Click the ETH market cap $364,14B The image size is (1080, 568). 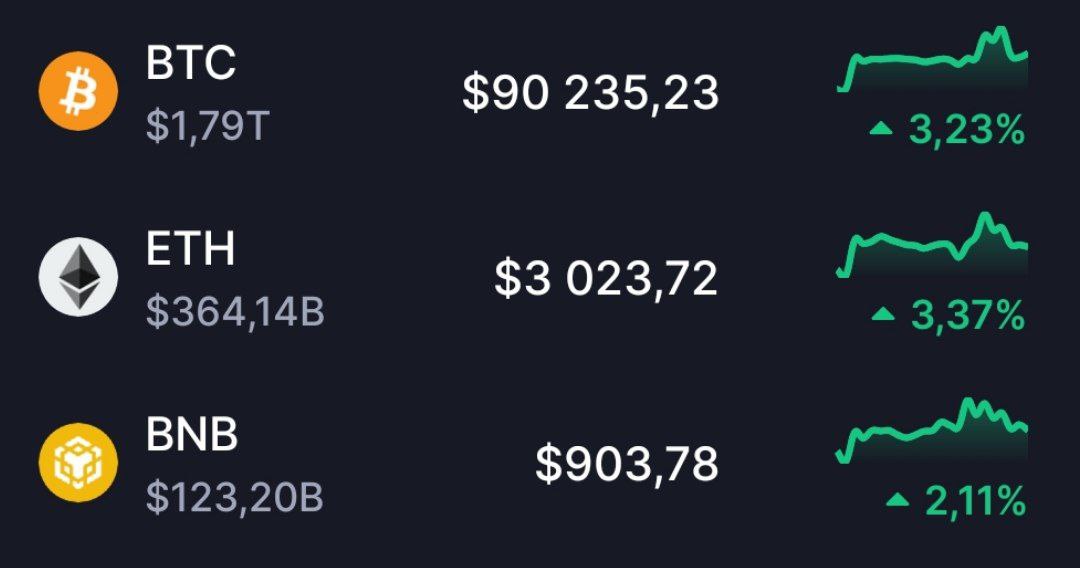coord(235,312)
